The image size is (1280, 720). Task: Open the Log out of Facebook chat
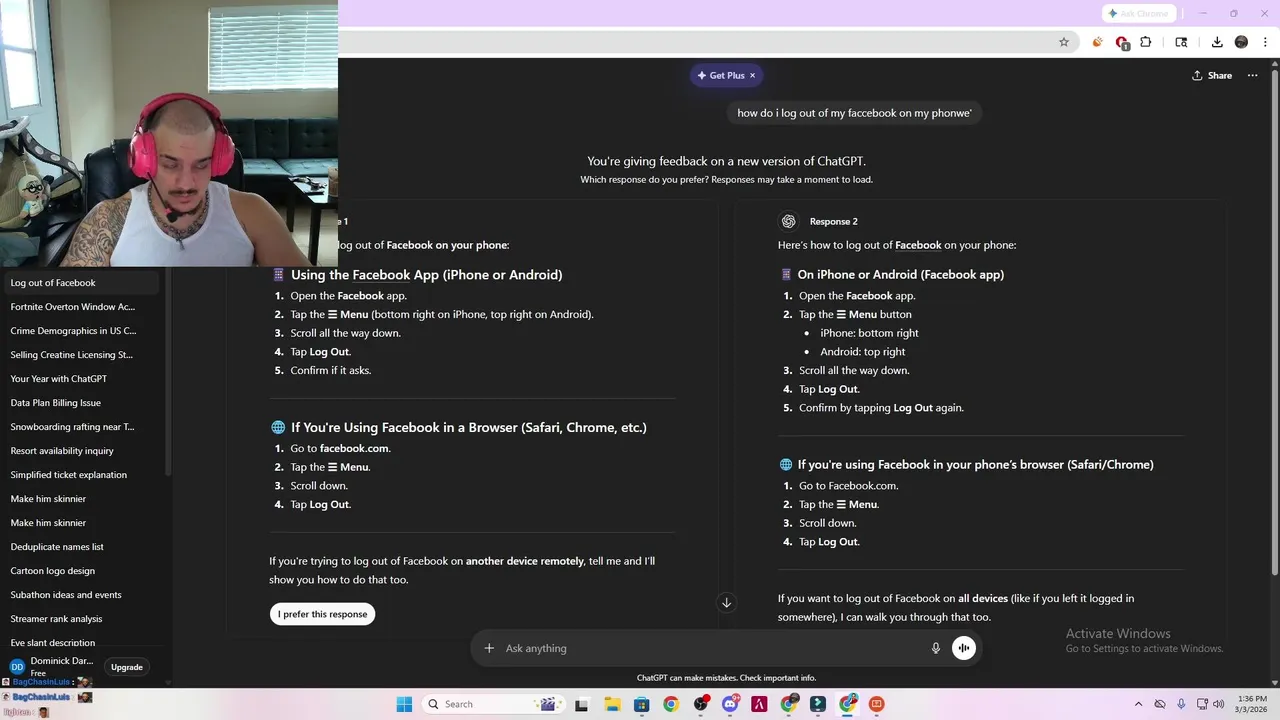click(x=80, y=283)
